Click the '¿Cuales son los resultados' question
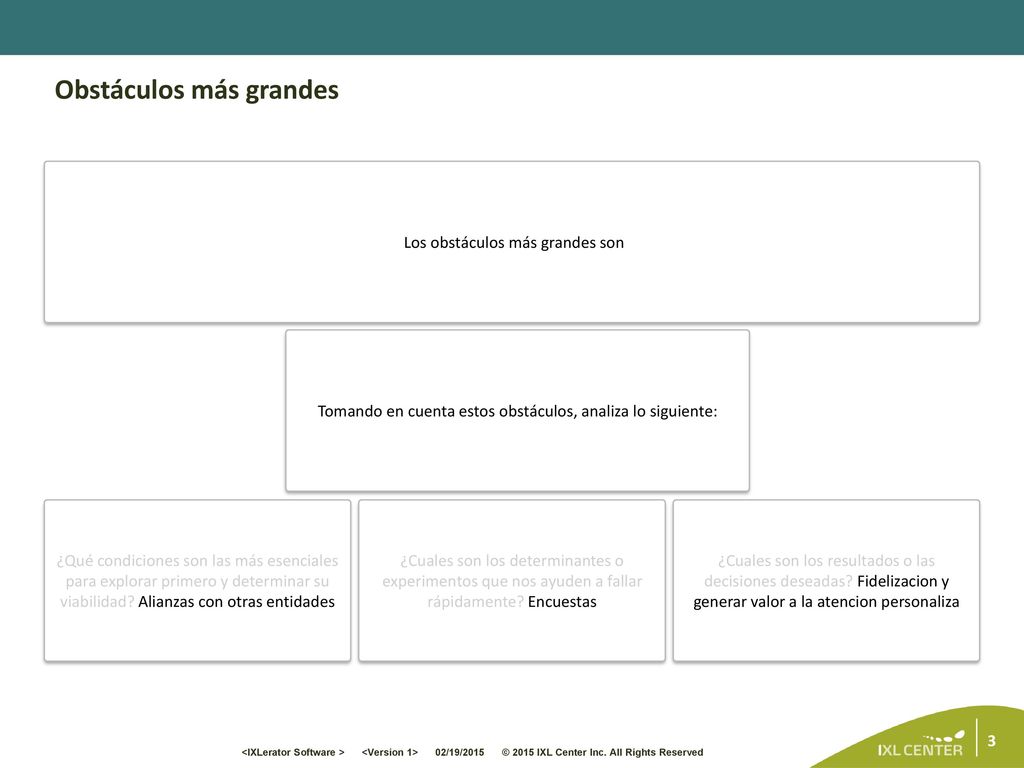This screenshot has height=768, width=1024. (820, 571)
